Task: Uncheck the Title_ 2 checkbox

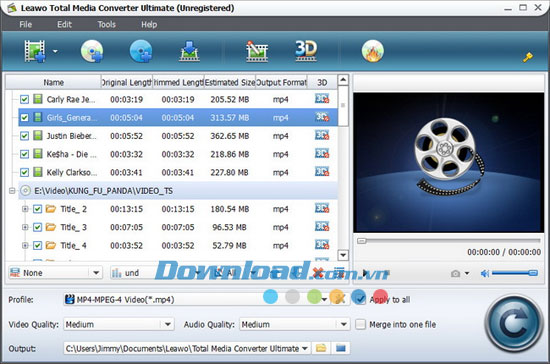Action: [38, 209]
